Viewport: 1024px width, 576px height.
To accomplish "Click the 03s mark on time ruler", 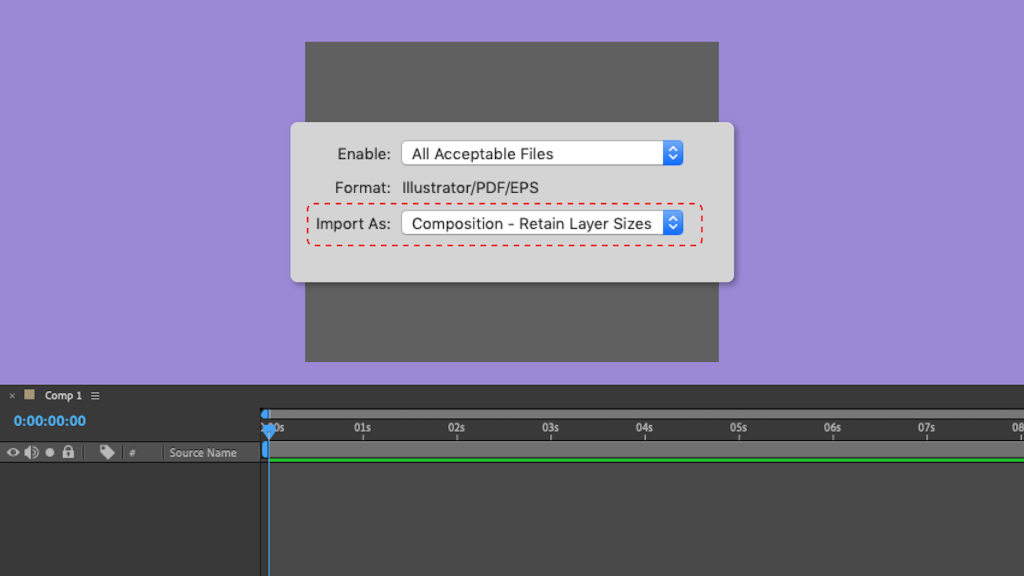I will tap(550, 429).
